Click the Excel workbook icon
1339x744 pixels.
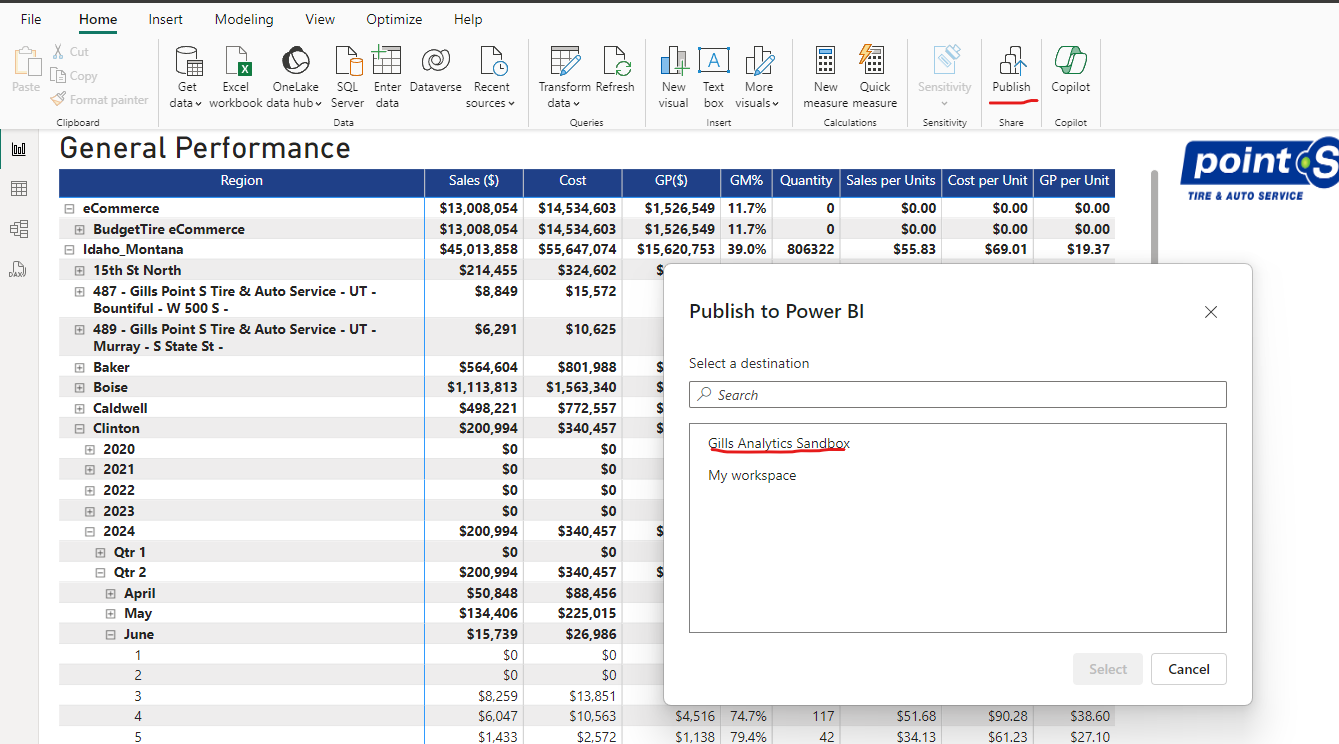pos(236,62)
